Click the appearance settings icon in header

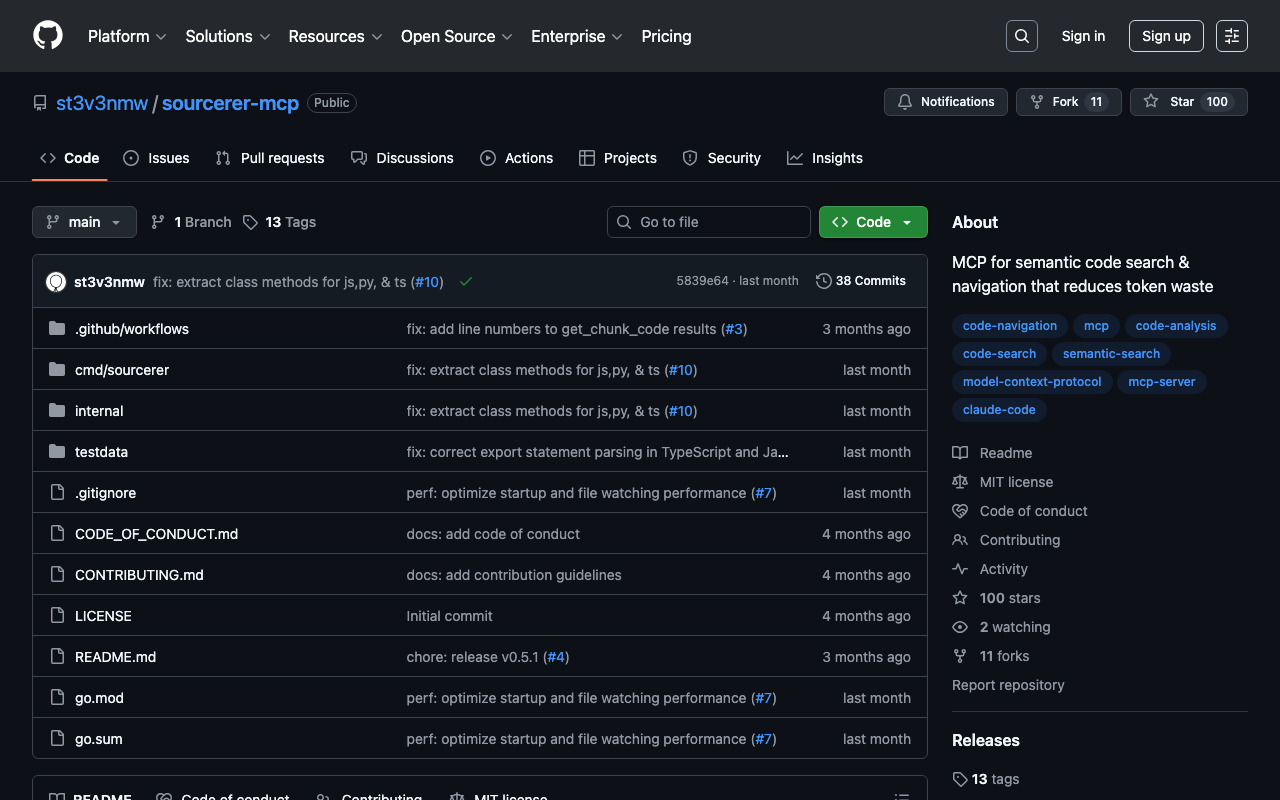pyautogui.click(x=1231, y=36)
